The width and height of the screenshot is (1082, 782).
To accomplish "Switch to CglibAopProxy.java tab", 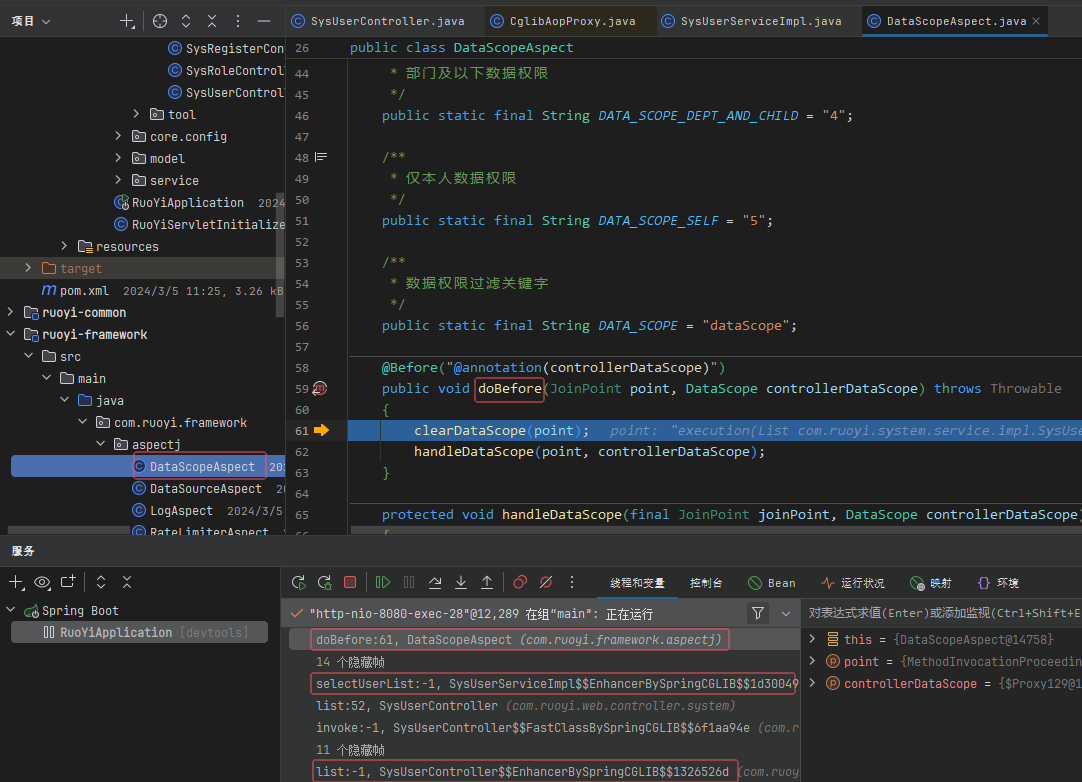I will click(x=563, y=21).
